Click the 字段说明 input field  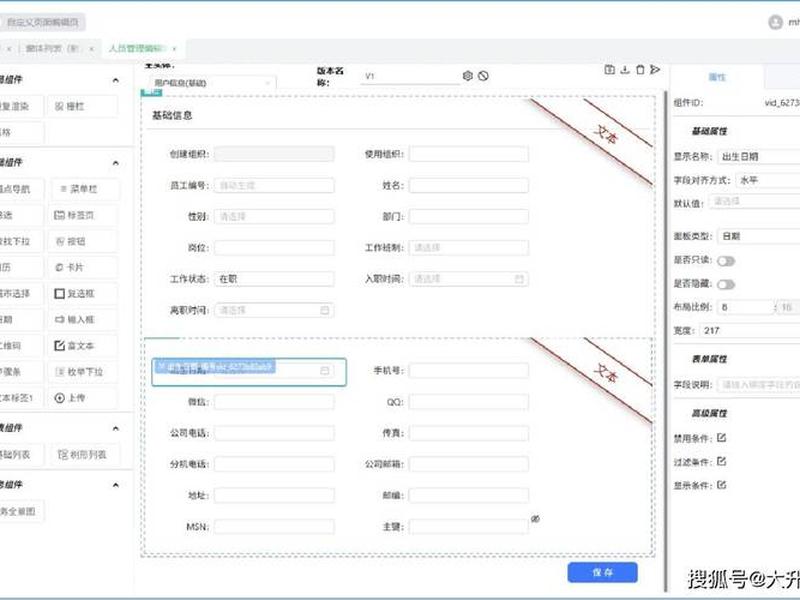click(x=759, y=385)
